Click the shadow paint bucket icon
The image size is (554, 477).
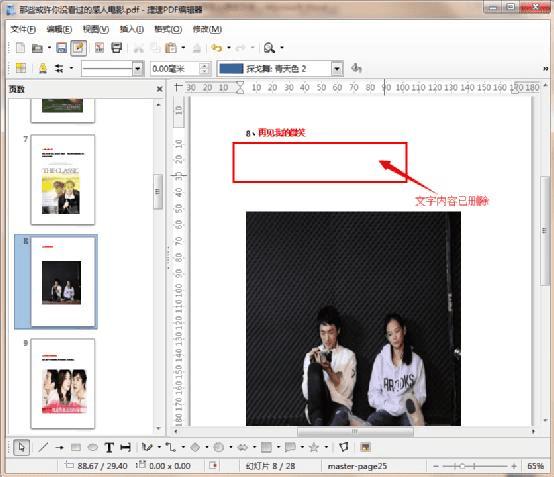pos(356,68)
